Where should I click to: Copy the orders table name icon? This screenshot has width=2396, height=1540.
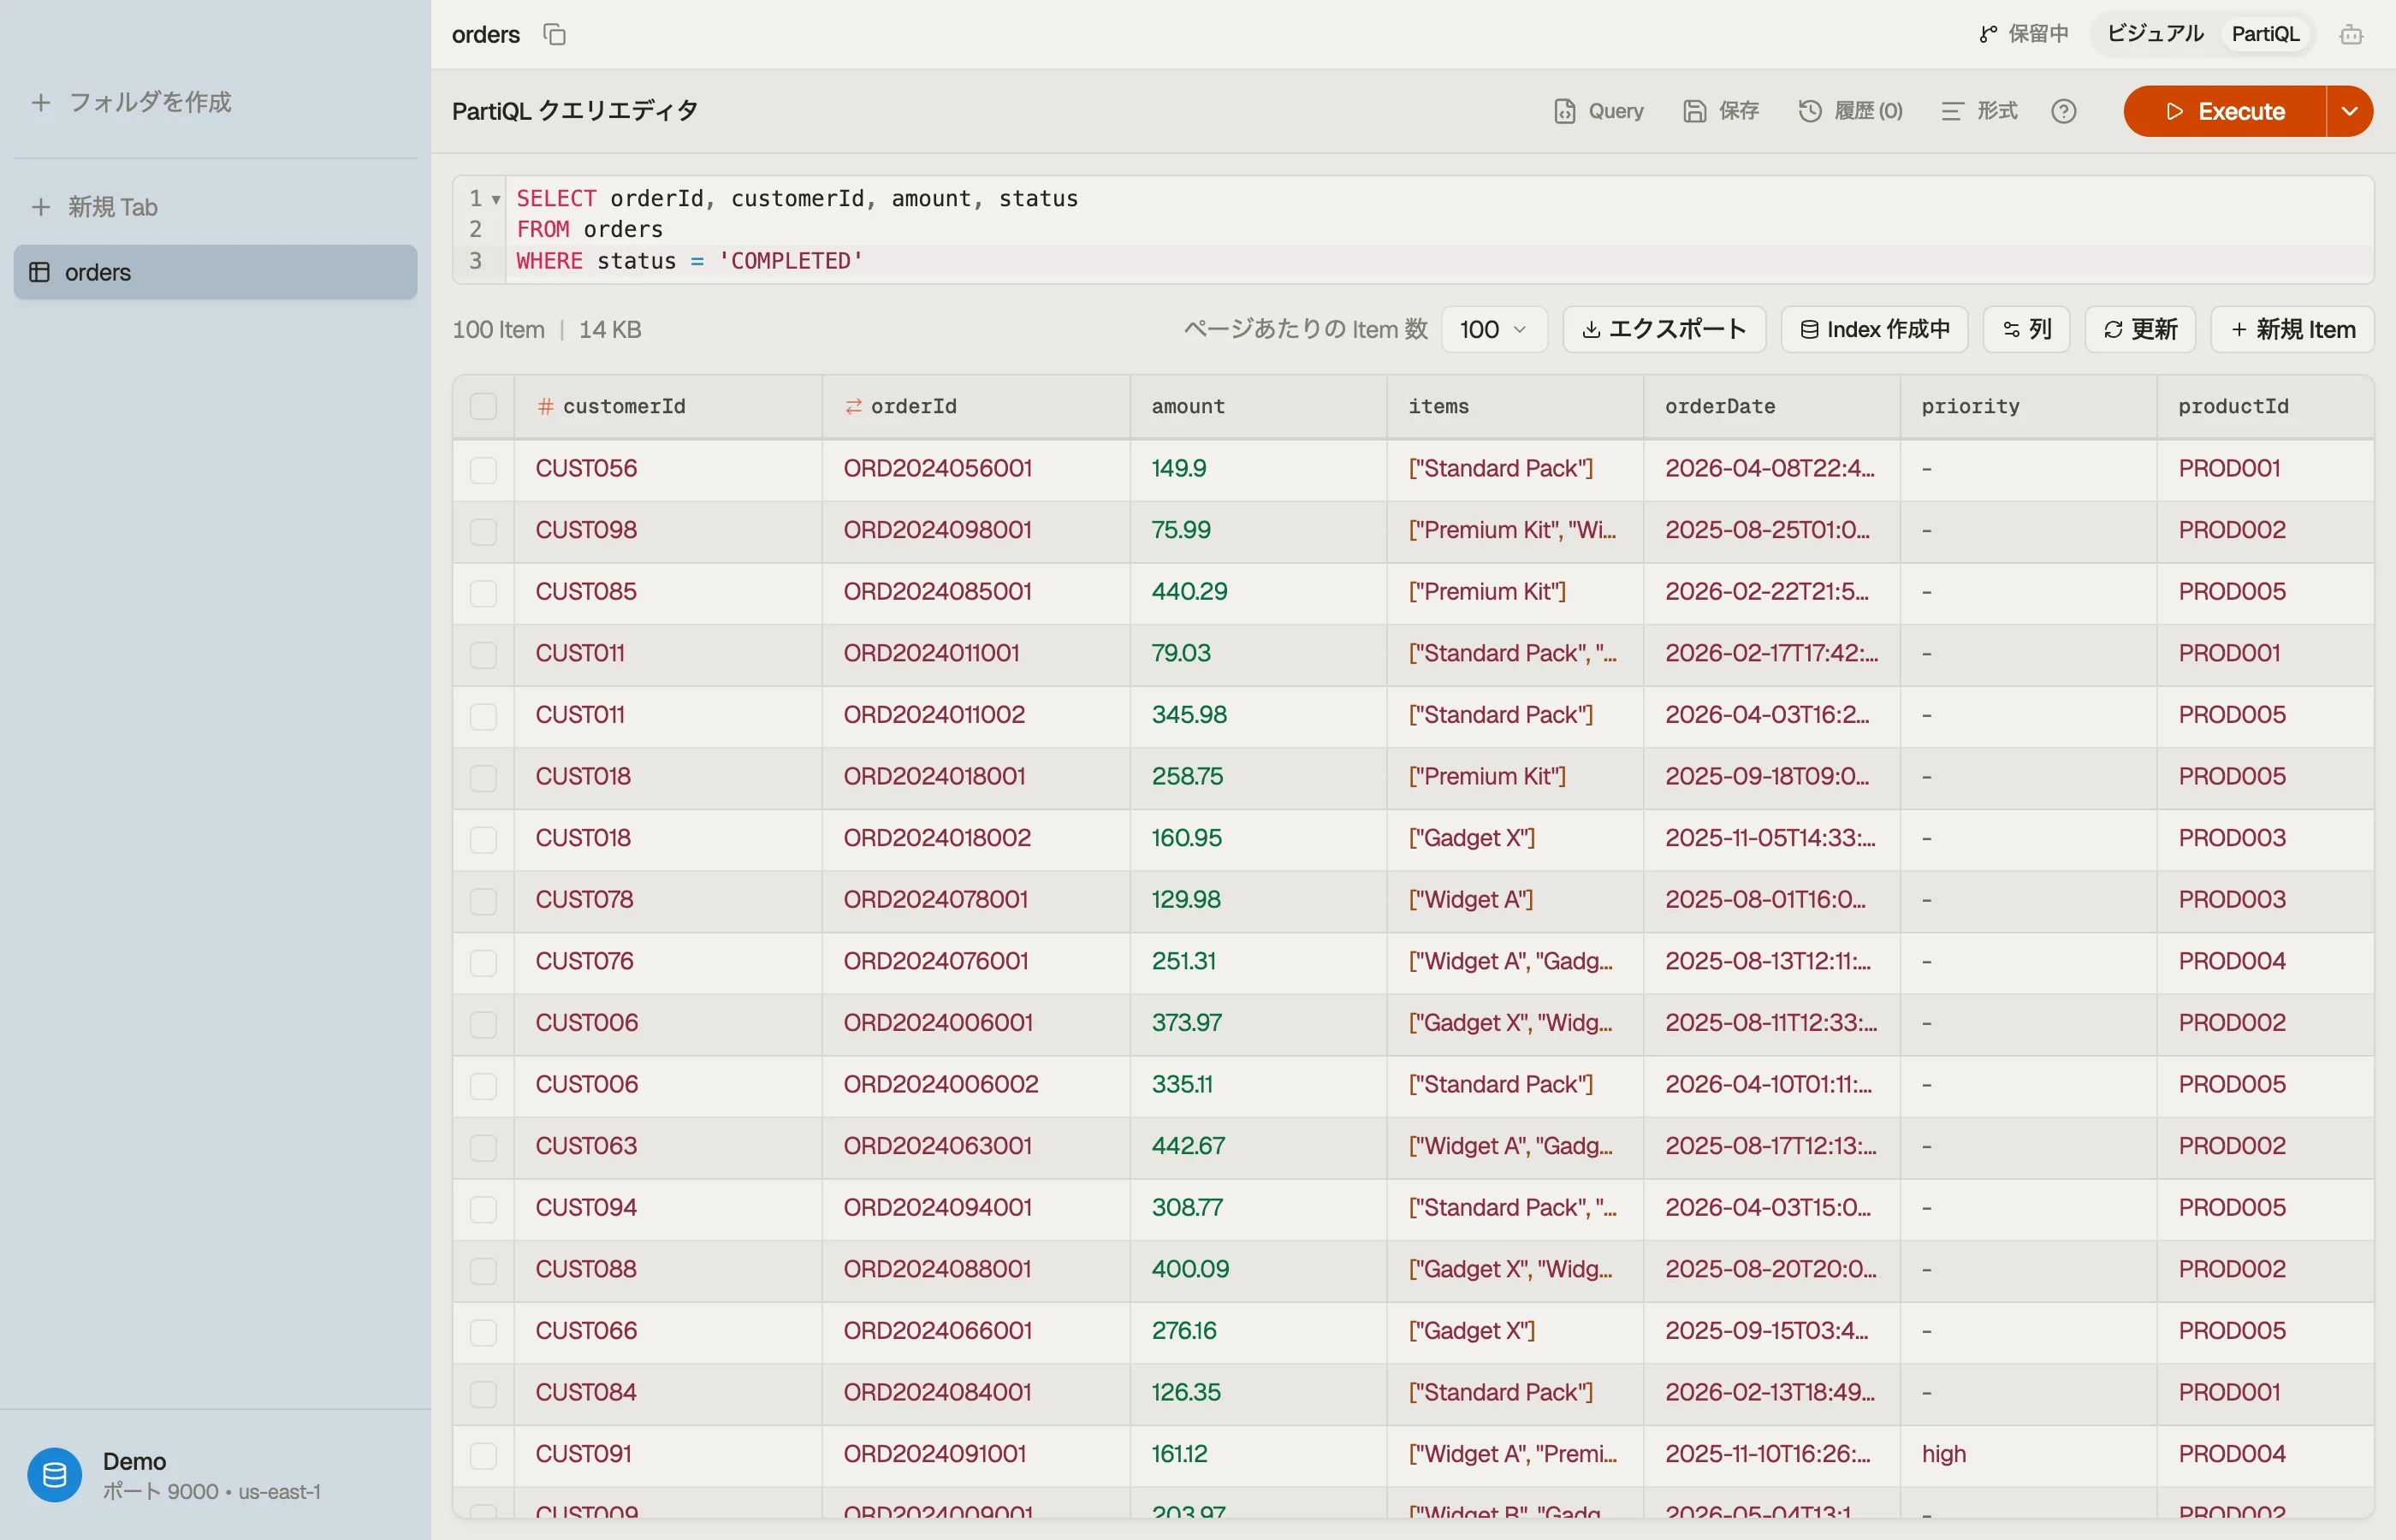[x=554, y=35]
